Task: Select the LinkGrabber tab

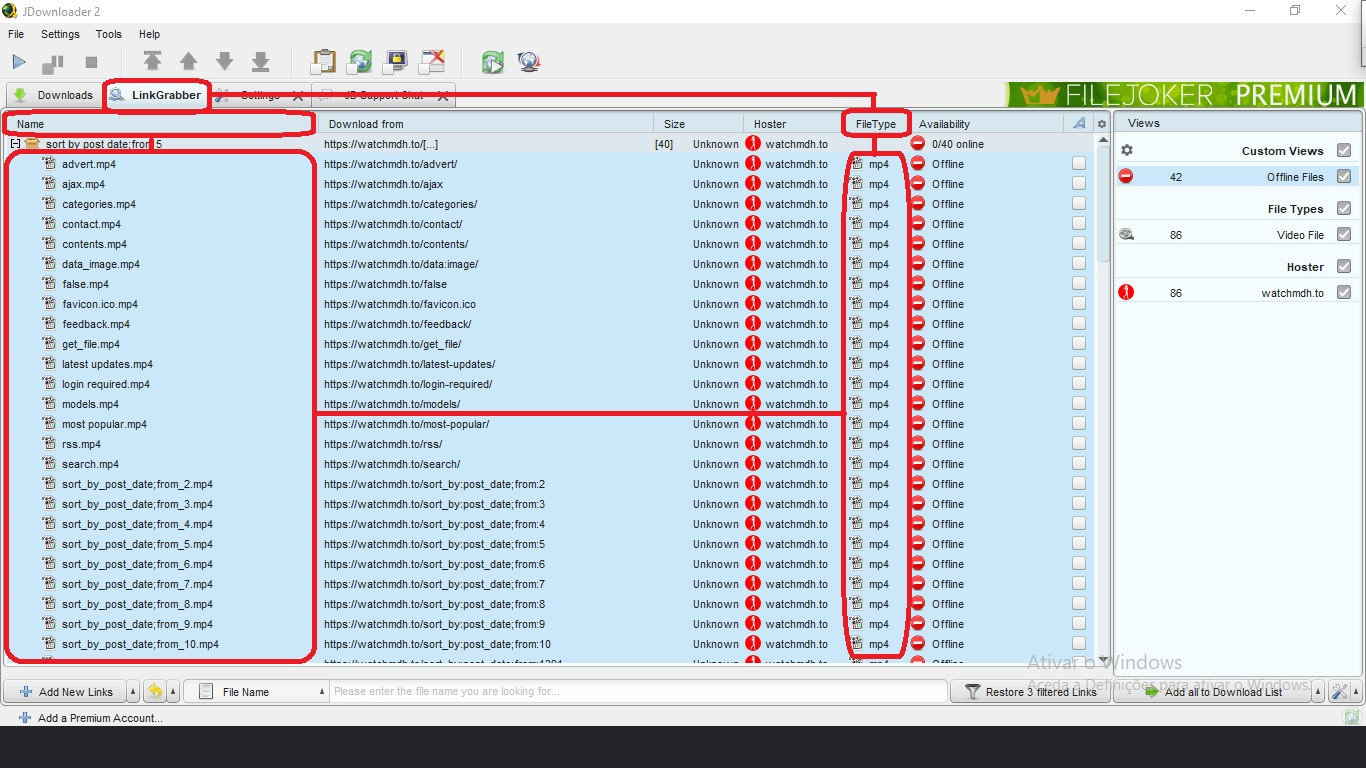Action: [x=155, y=95]
